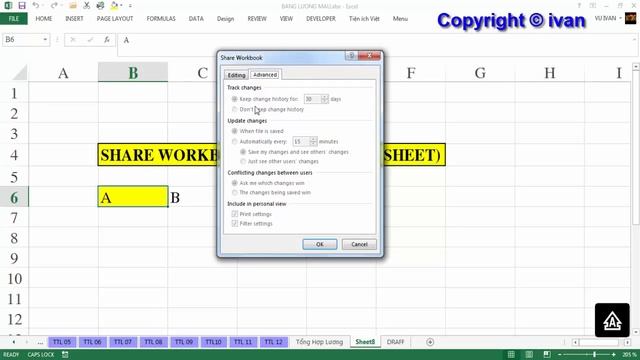Open the FILE ribbon tab

pos(14,19)
